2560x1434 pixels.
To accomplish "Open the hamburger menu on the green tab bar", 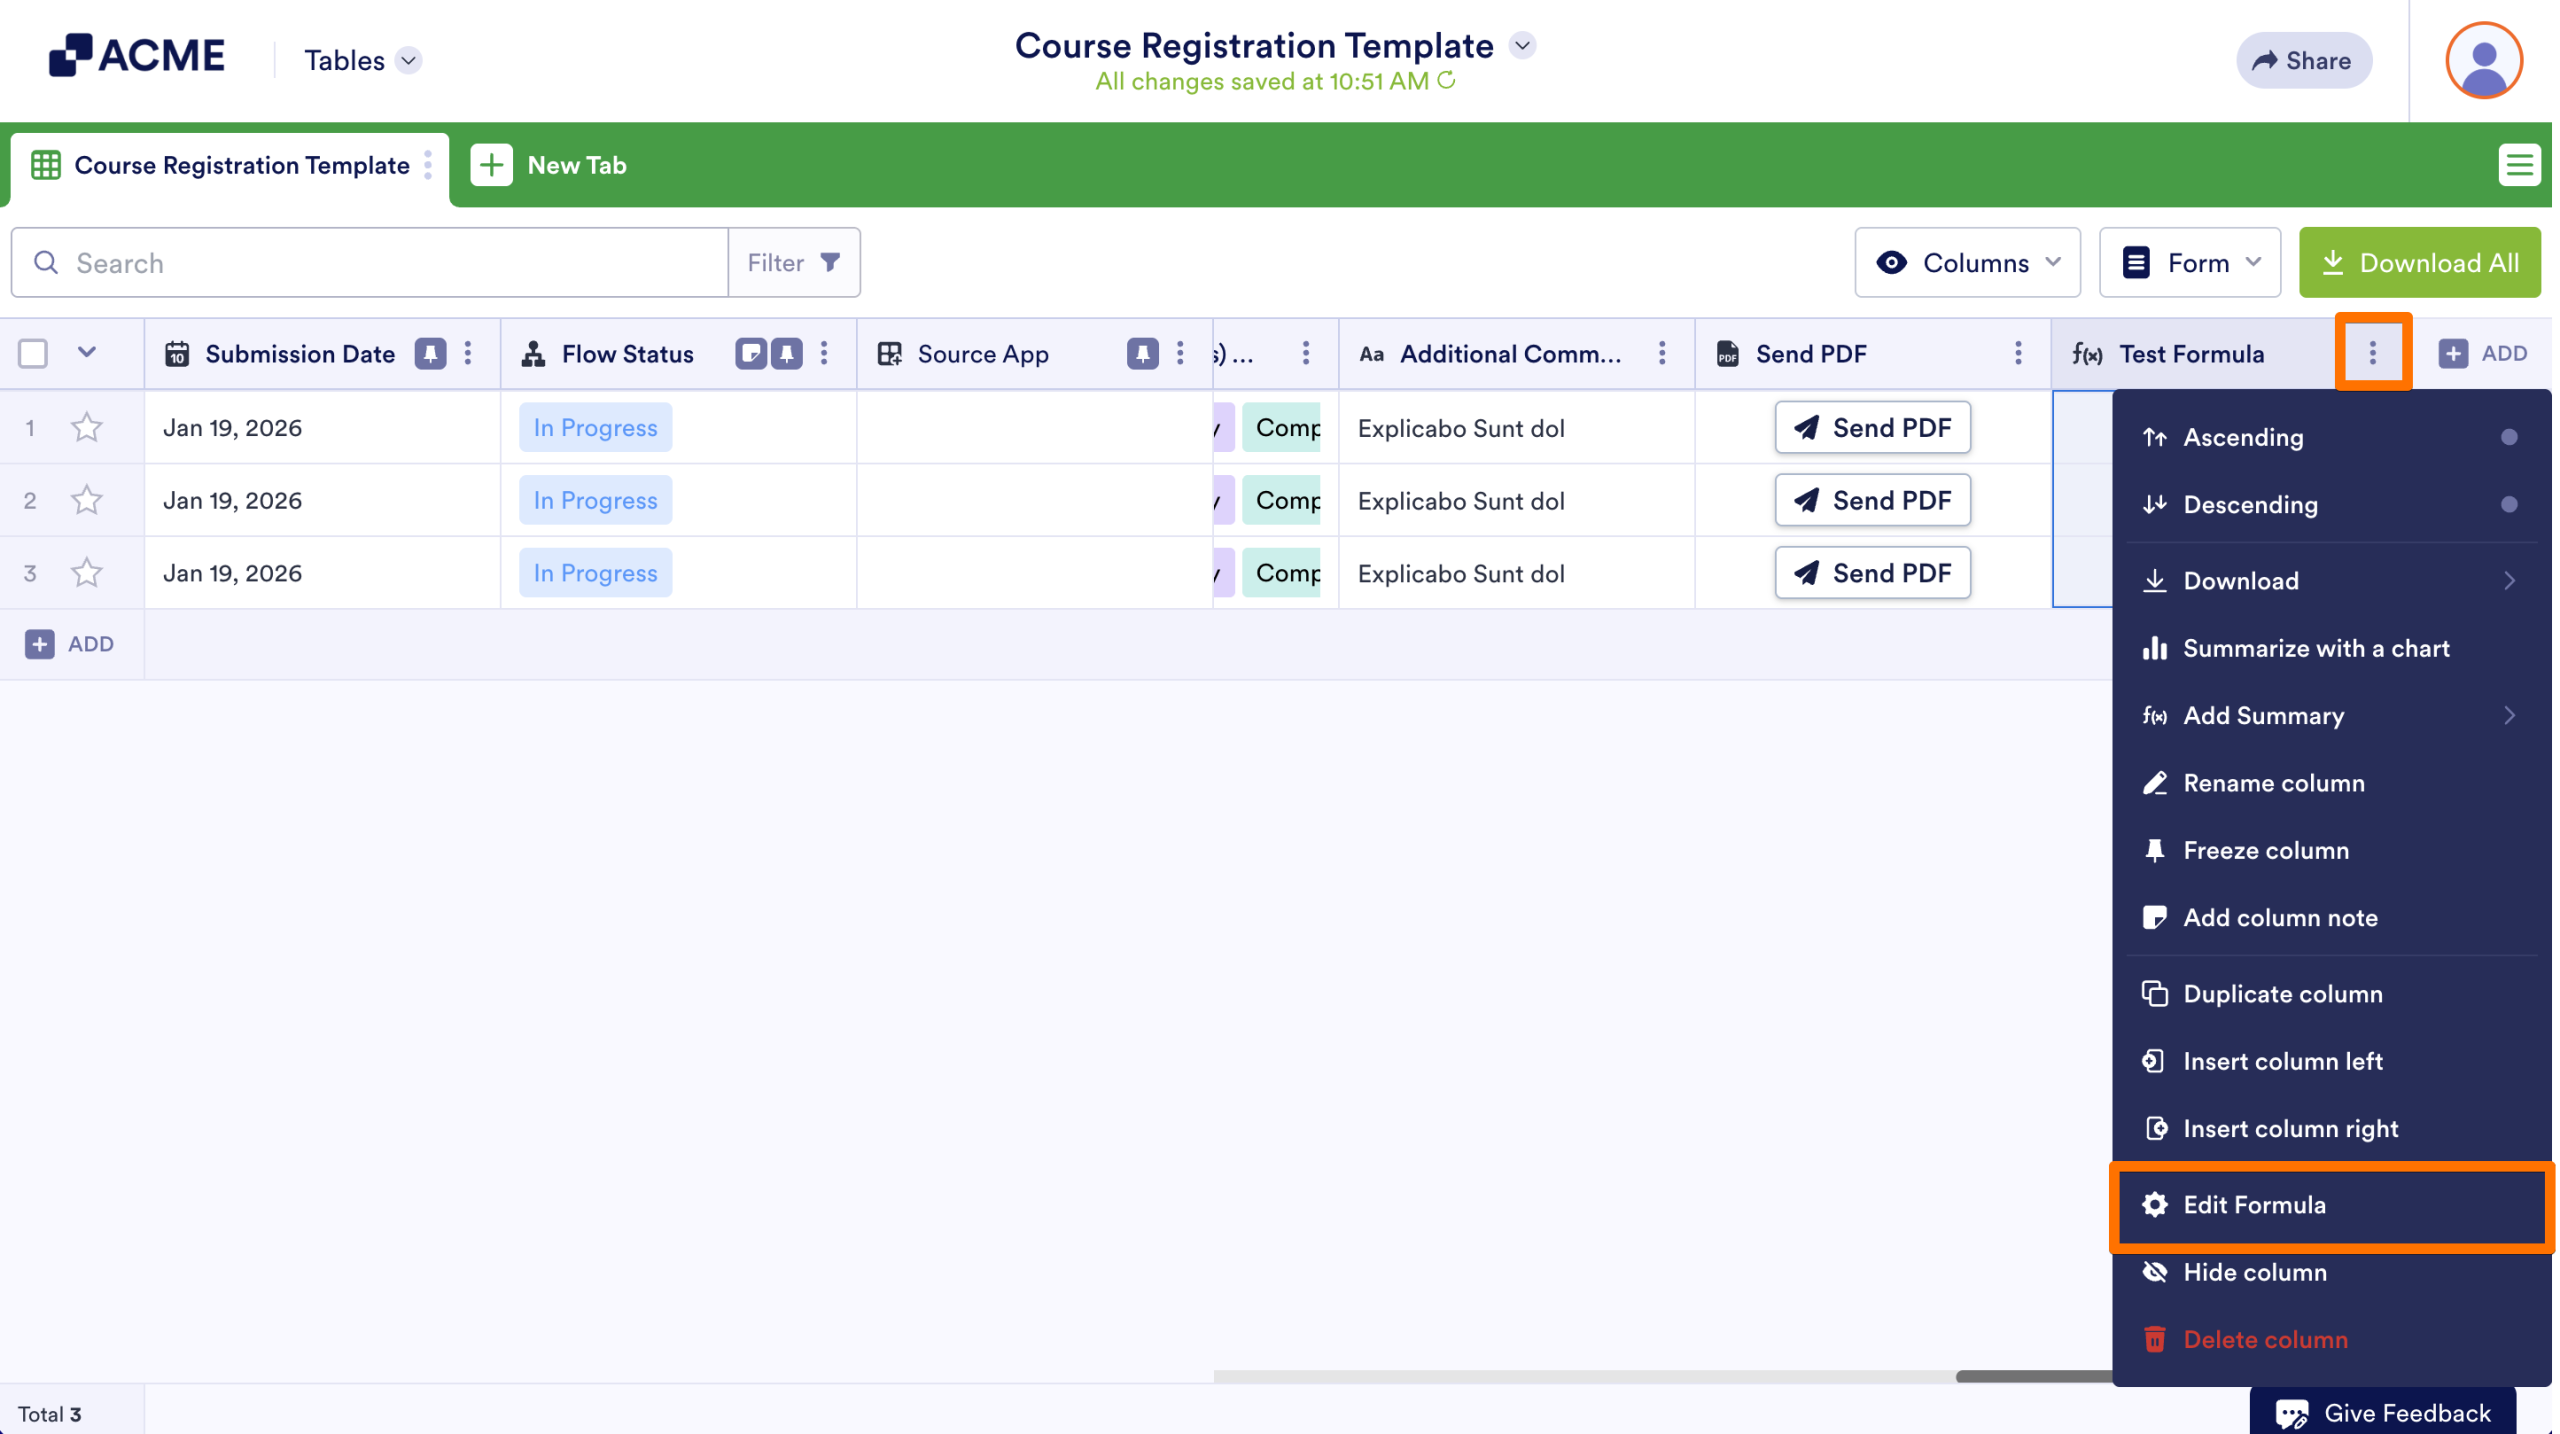I will pyautogui.click(x=2519, y=165).
